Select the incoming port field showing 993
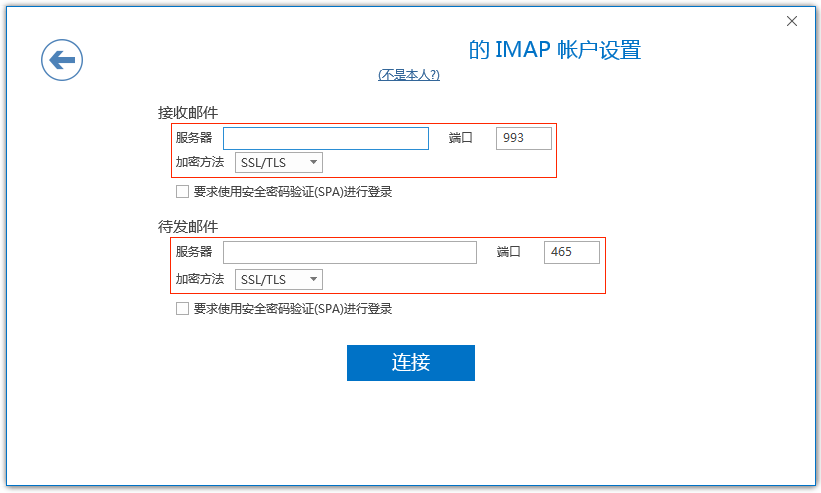 [524, 138]
